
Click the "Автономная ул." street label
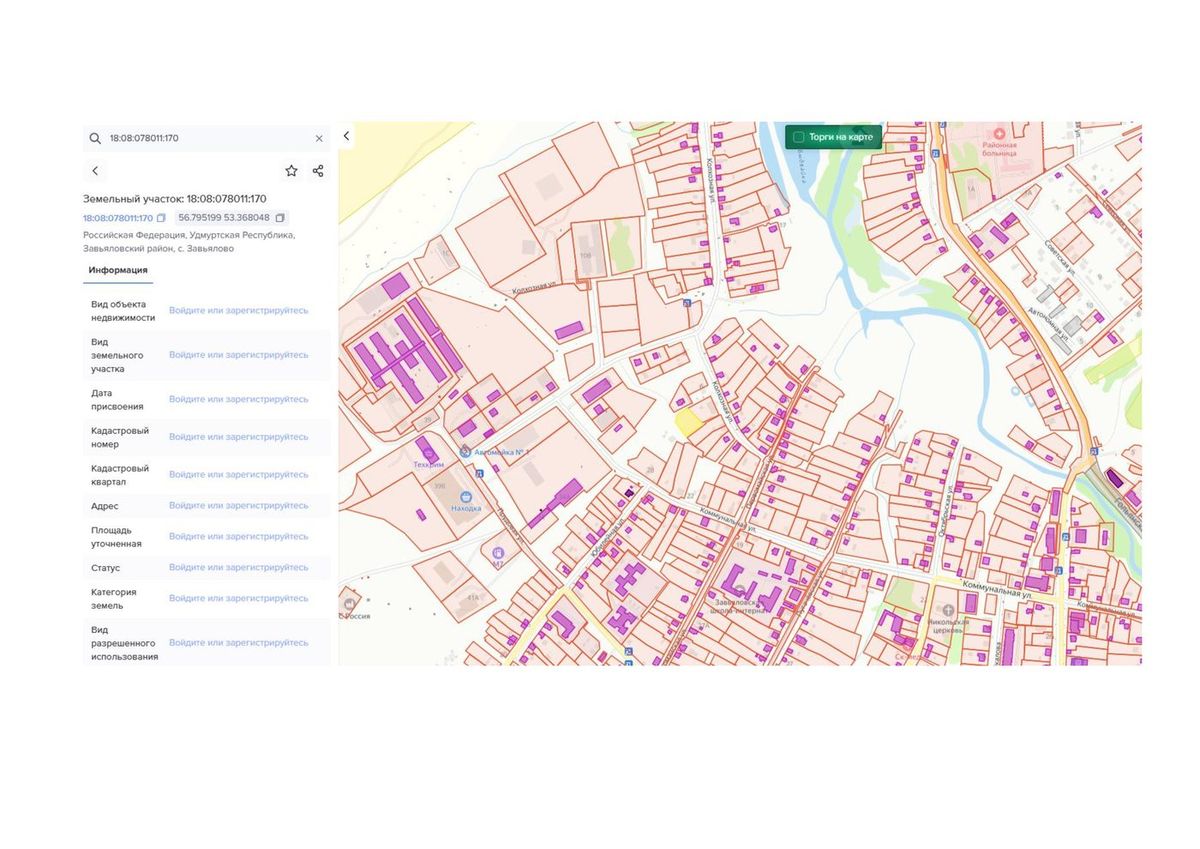click(1049, 324)
